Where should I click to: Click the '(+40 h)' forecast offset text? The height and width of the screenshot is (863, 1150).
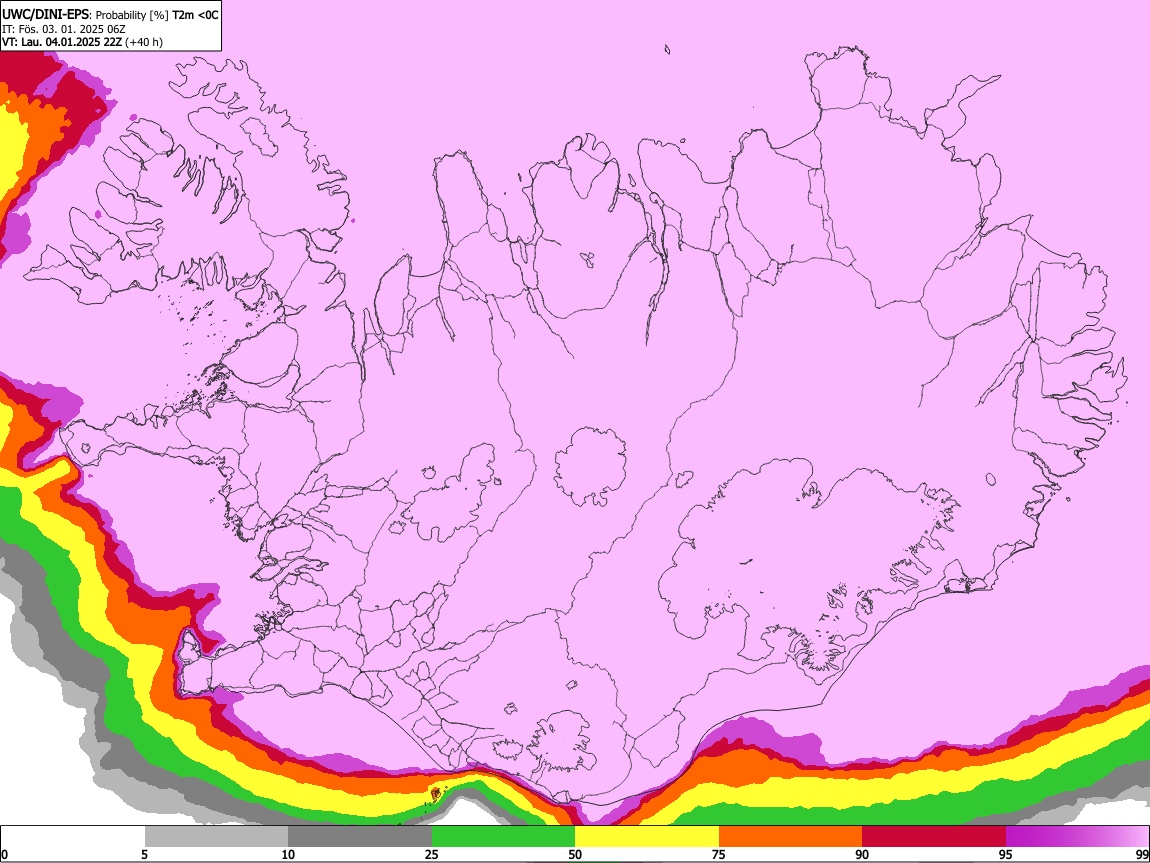click(144, 42)
